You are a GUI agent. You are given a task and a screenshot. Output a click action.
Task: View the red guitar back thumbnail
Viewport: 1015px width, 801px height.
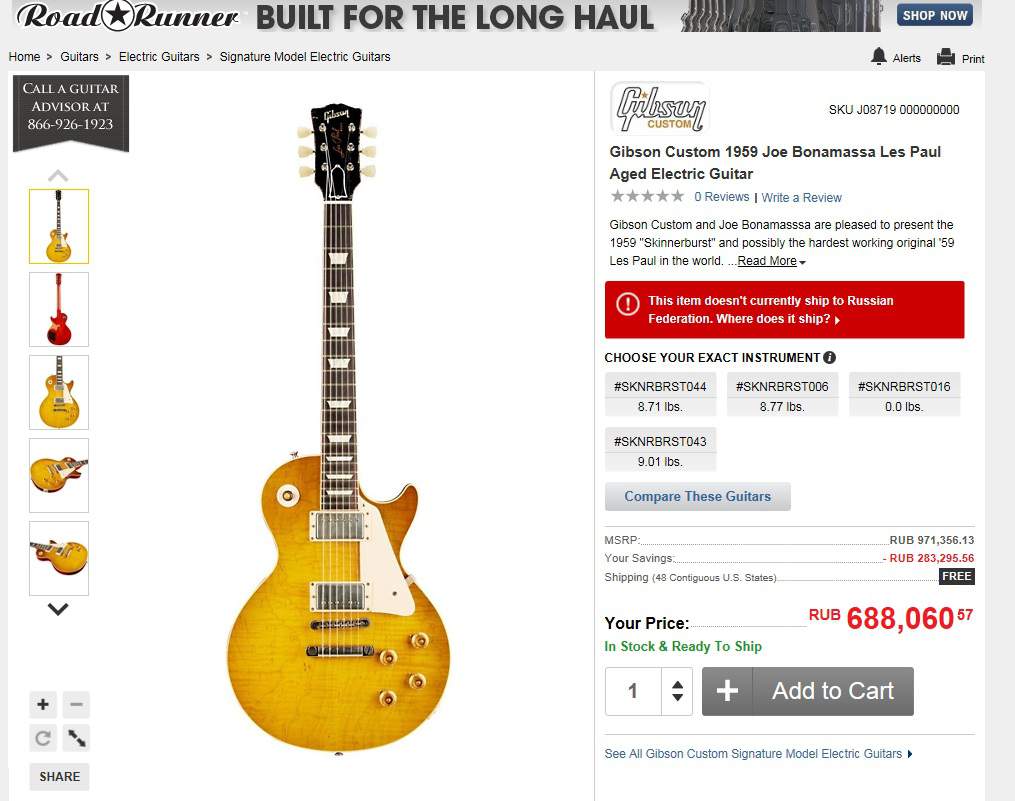click(x=59, y=310)
